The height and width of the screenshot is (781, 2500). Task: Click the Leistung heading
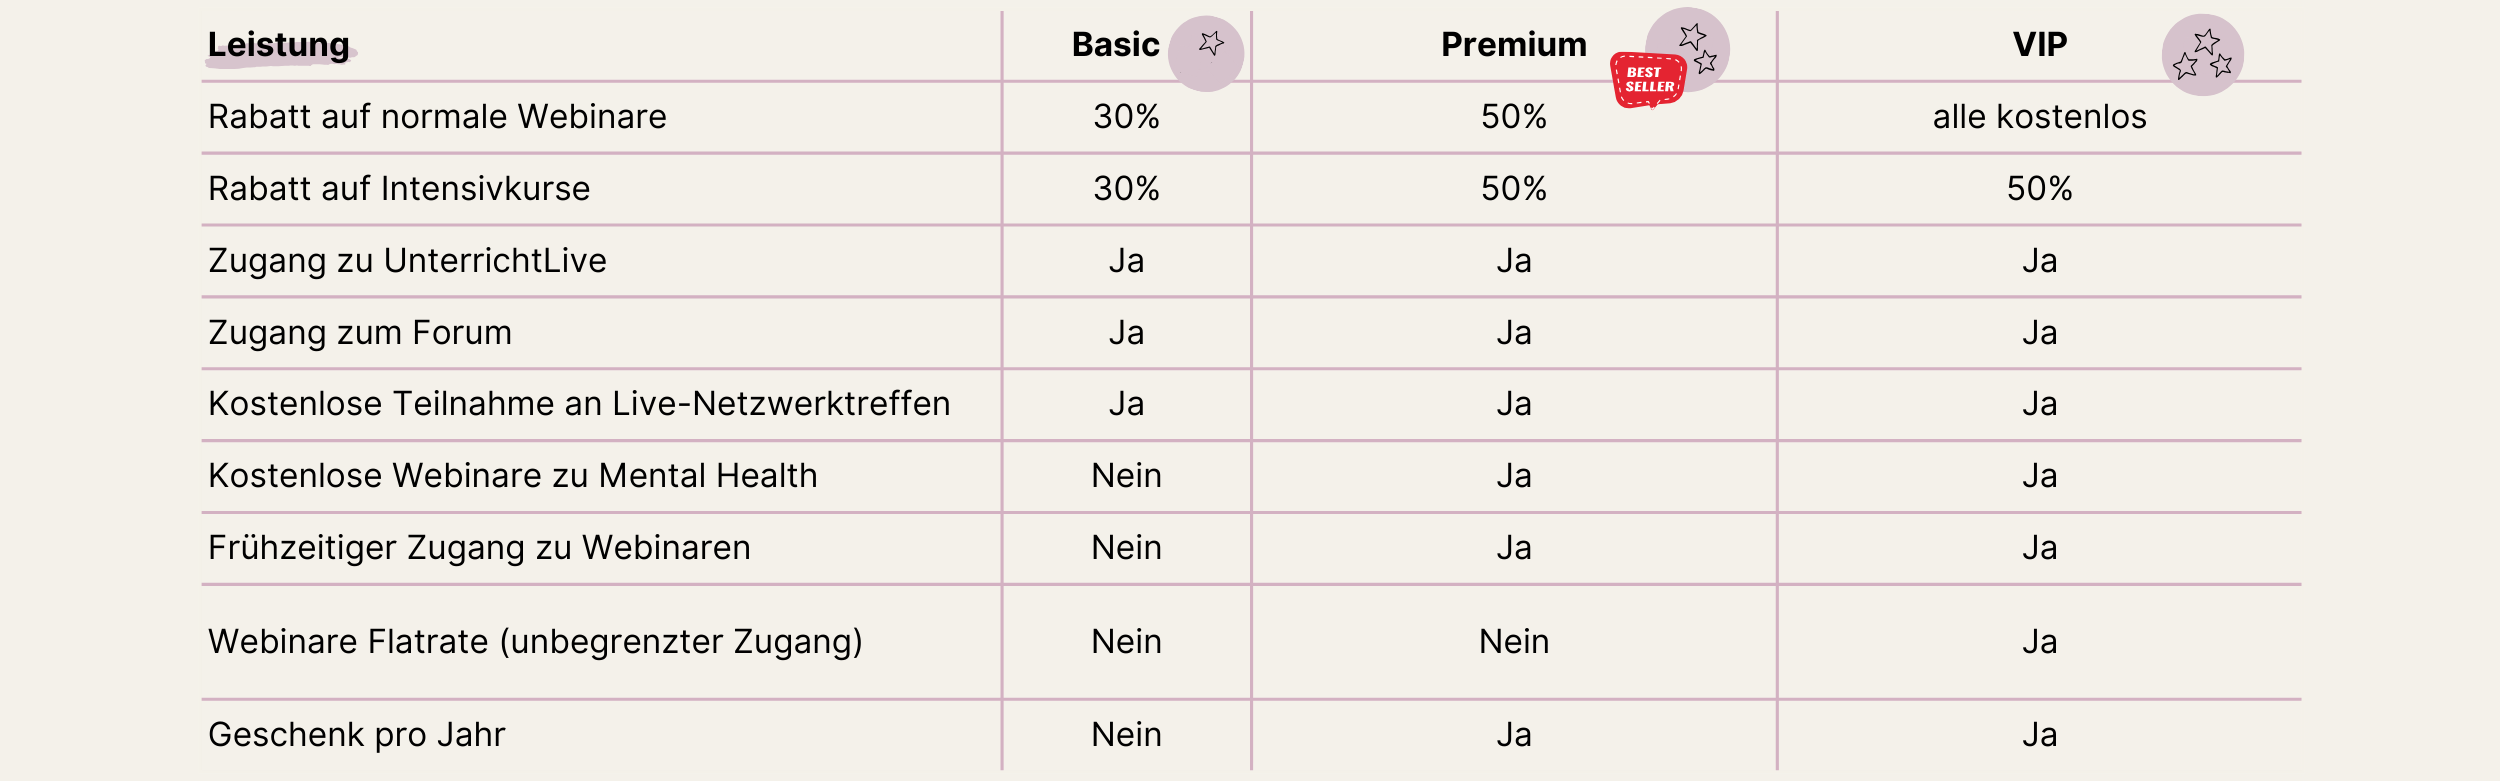[279, 45]
